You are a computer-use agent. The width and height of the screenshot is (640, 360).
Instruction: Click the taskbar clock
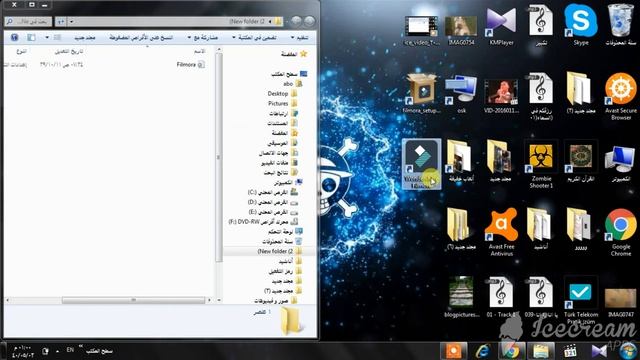pos(22,351)
